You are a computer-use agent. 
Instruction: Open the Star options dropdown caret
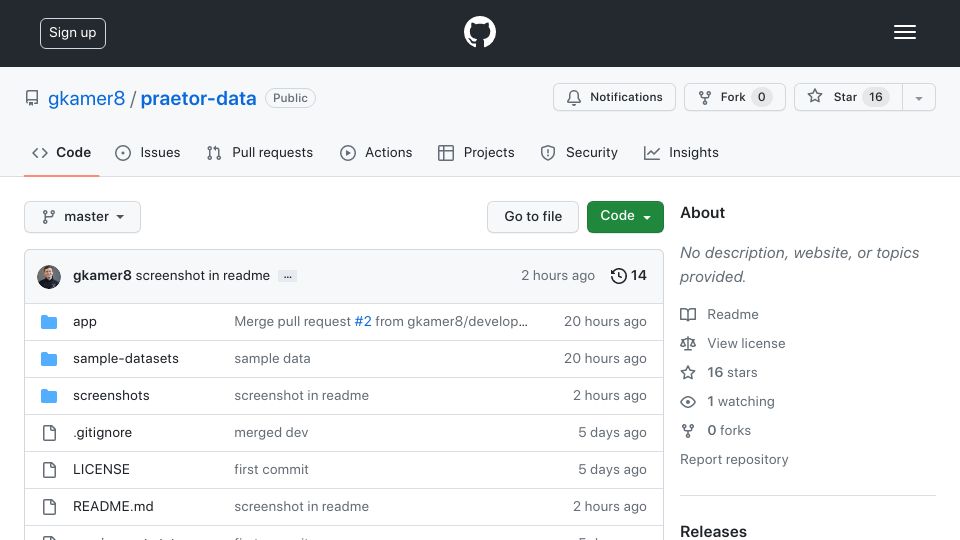918,98
